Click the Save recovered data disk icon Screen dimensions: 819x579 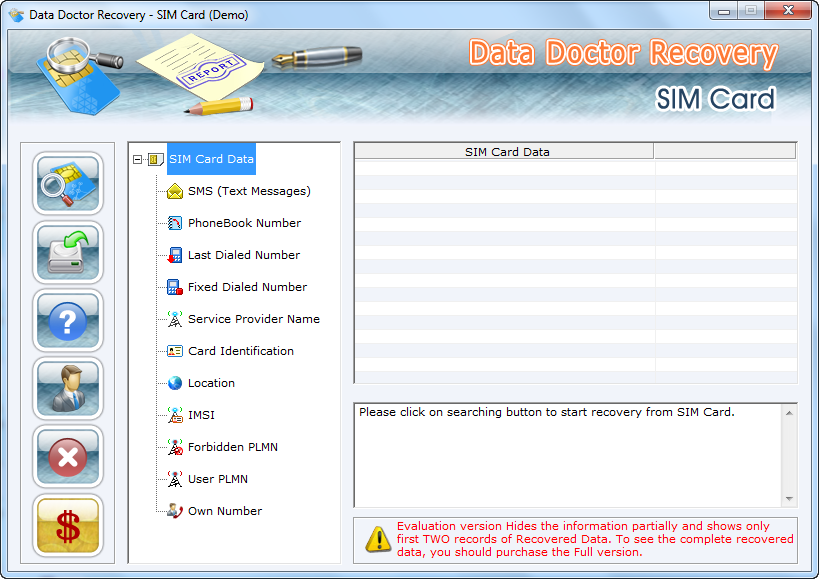[x=68, y=252]
